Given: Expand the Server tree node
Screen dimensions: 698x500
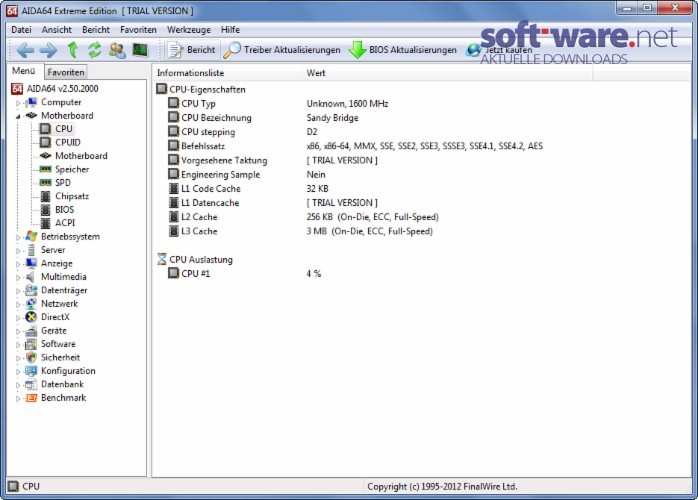Looking at the screenshot, I should (18, 251).
